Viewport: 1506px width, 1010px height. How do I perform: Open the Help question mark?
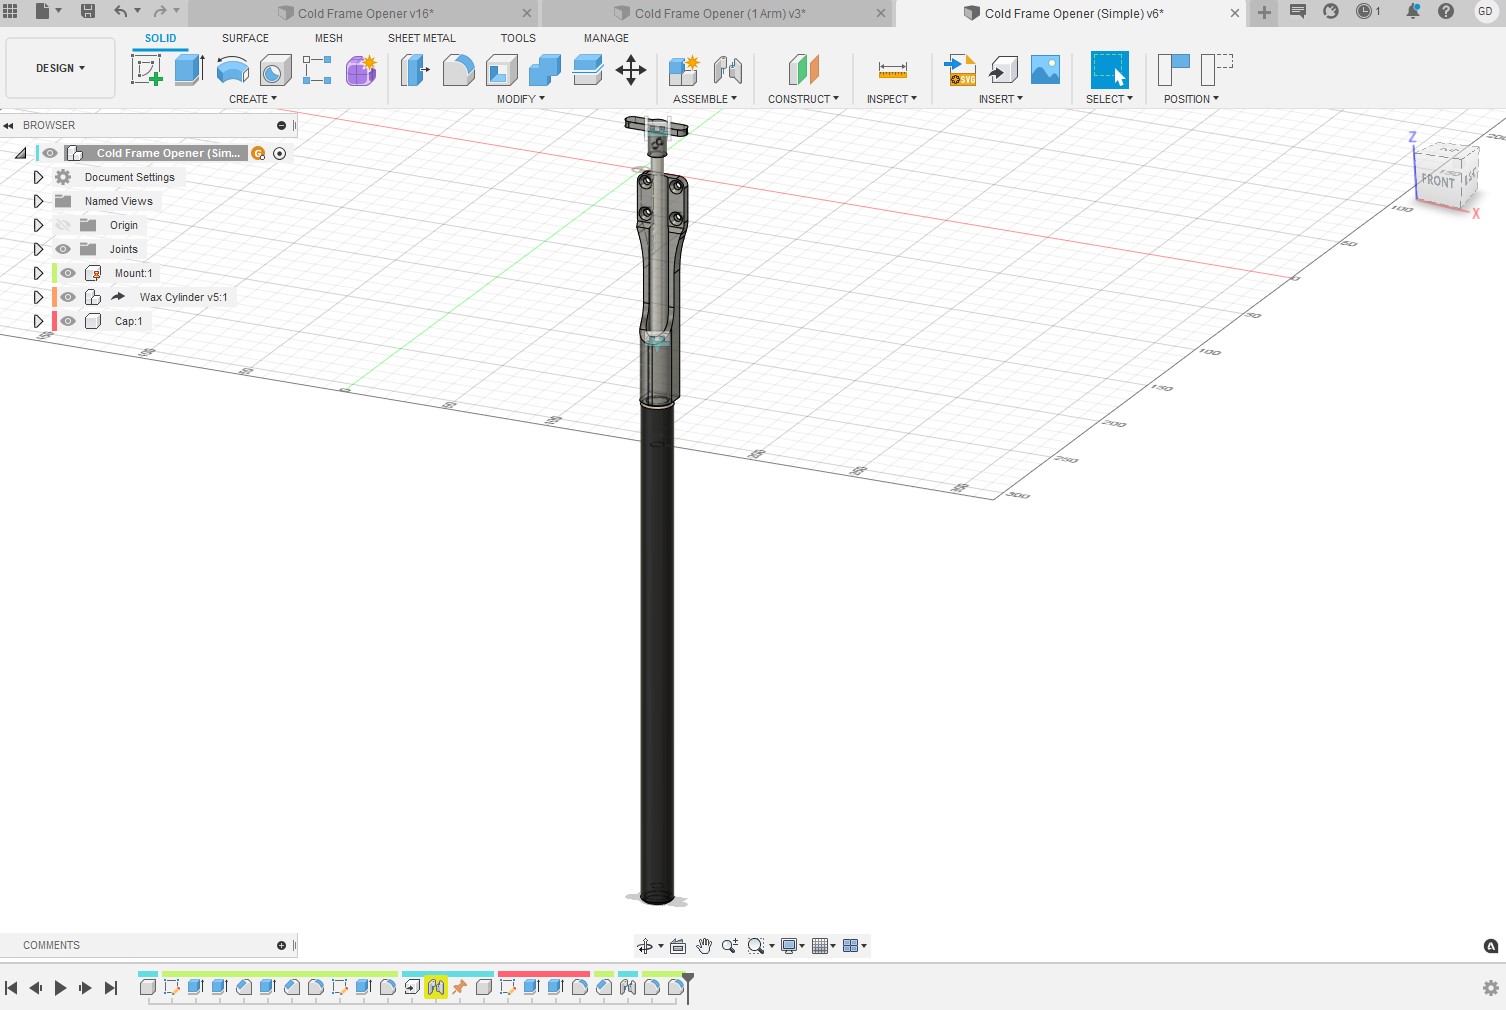pos(1446,11)
